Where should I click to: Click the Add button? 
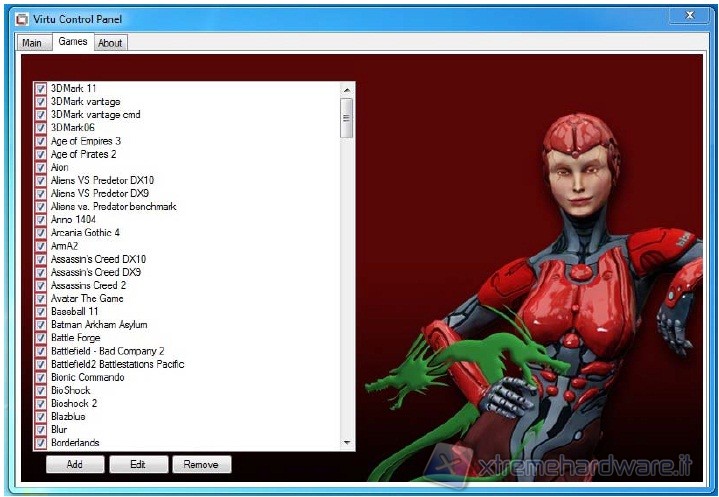pyautogui.click(x=75, y=464)
